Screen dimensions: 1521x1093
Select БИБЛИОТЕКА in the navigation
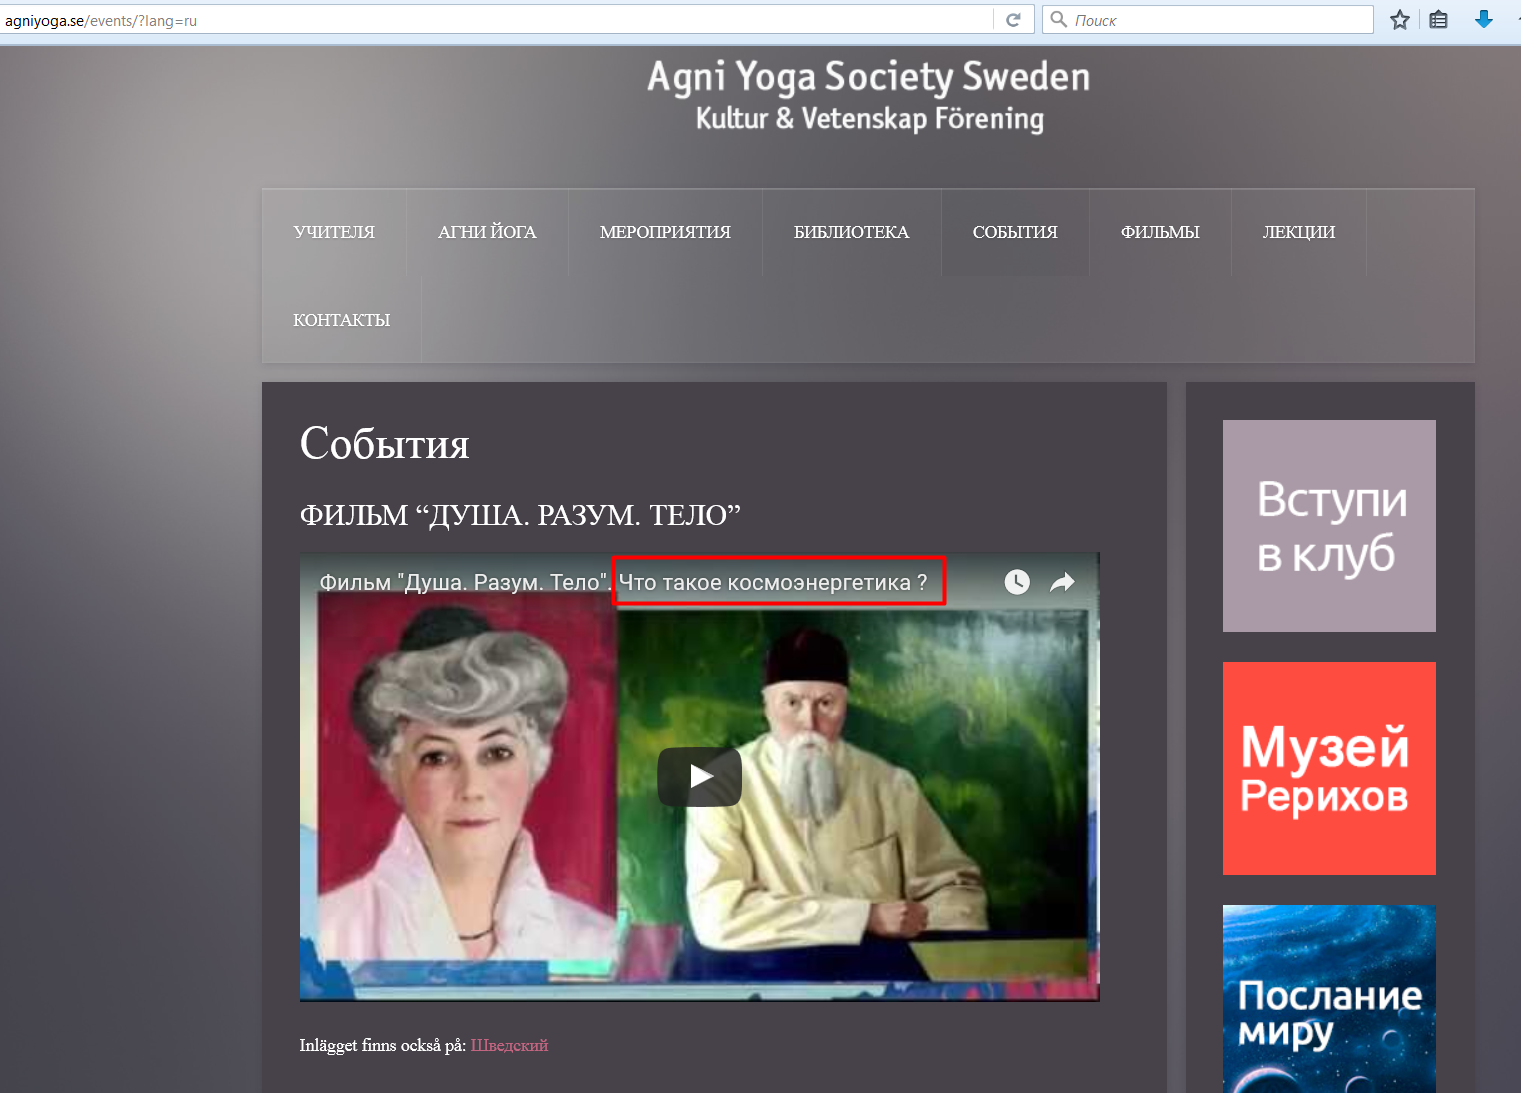coord(851,232)
